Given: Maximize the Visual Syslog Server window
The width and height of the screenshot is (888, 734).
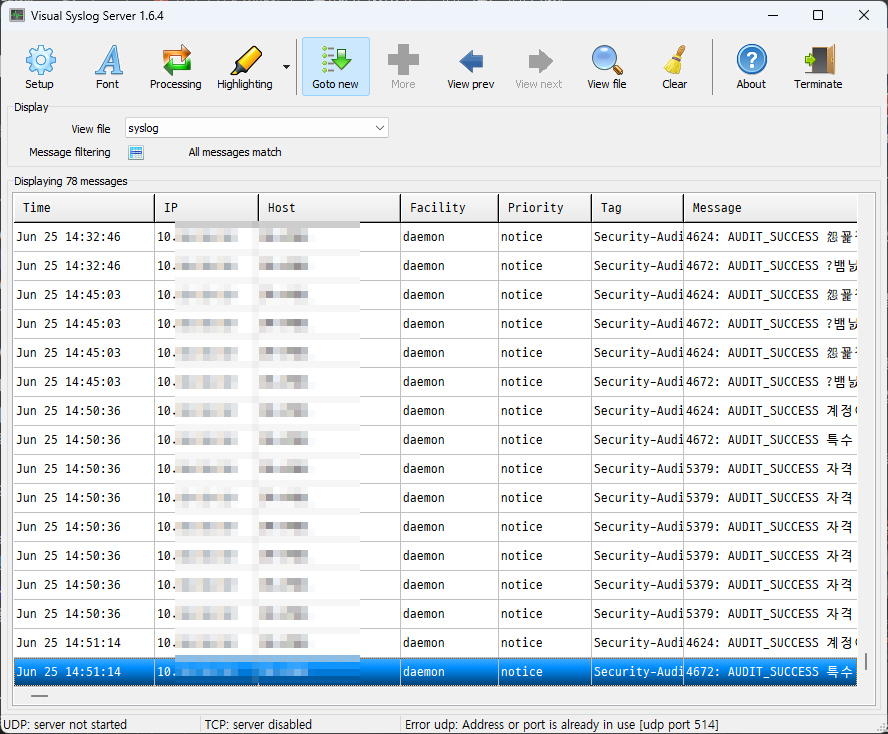Looking at the screenshot, I should pyautogui.click(x=818, y=15).
